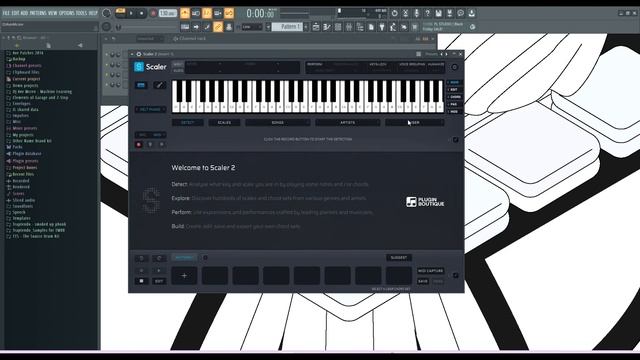640x360 pixels.
Task: Open the Scaler settings gear icon
Action: (x=455, y=67)
